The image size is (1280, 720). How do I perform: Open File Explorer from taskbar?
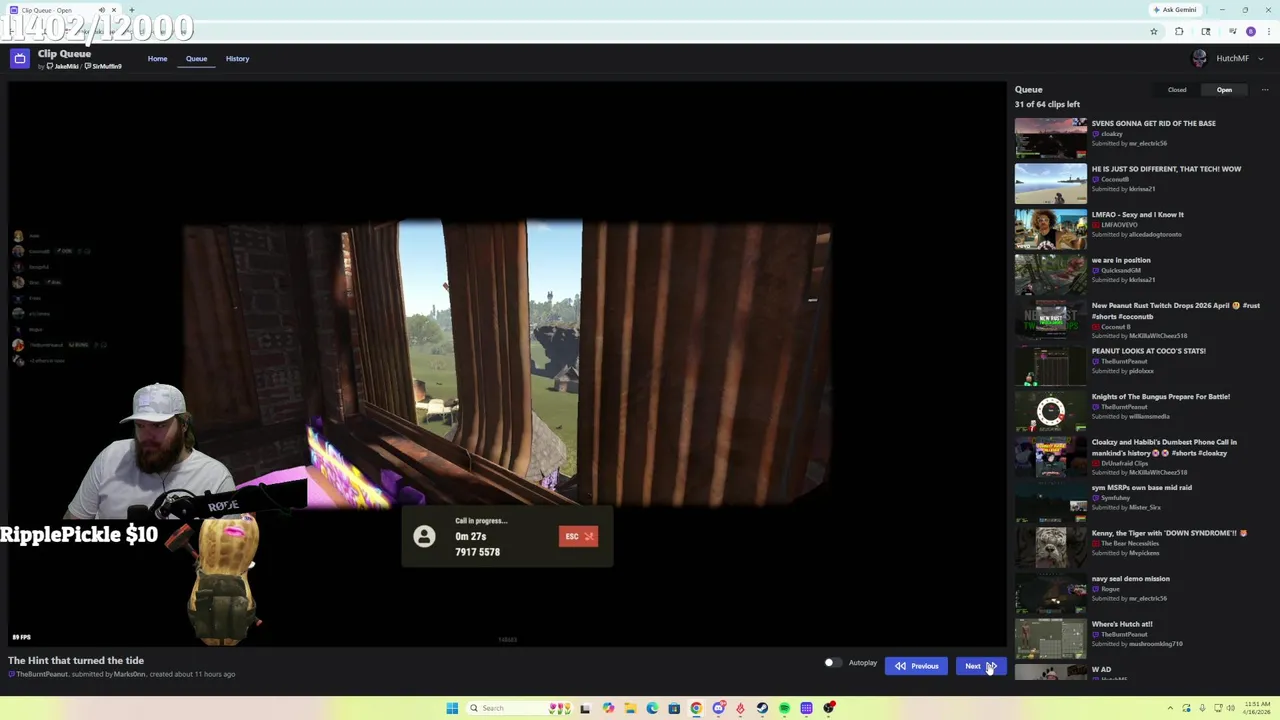coord(630,708)
